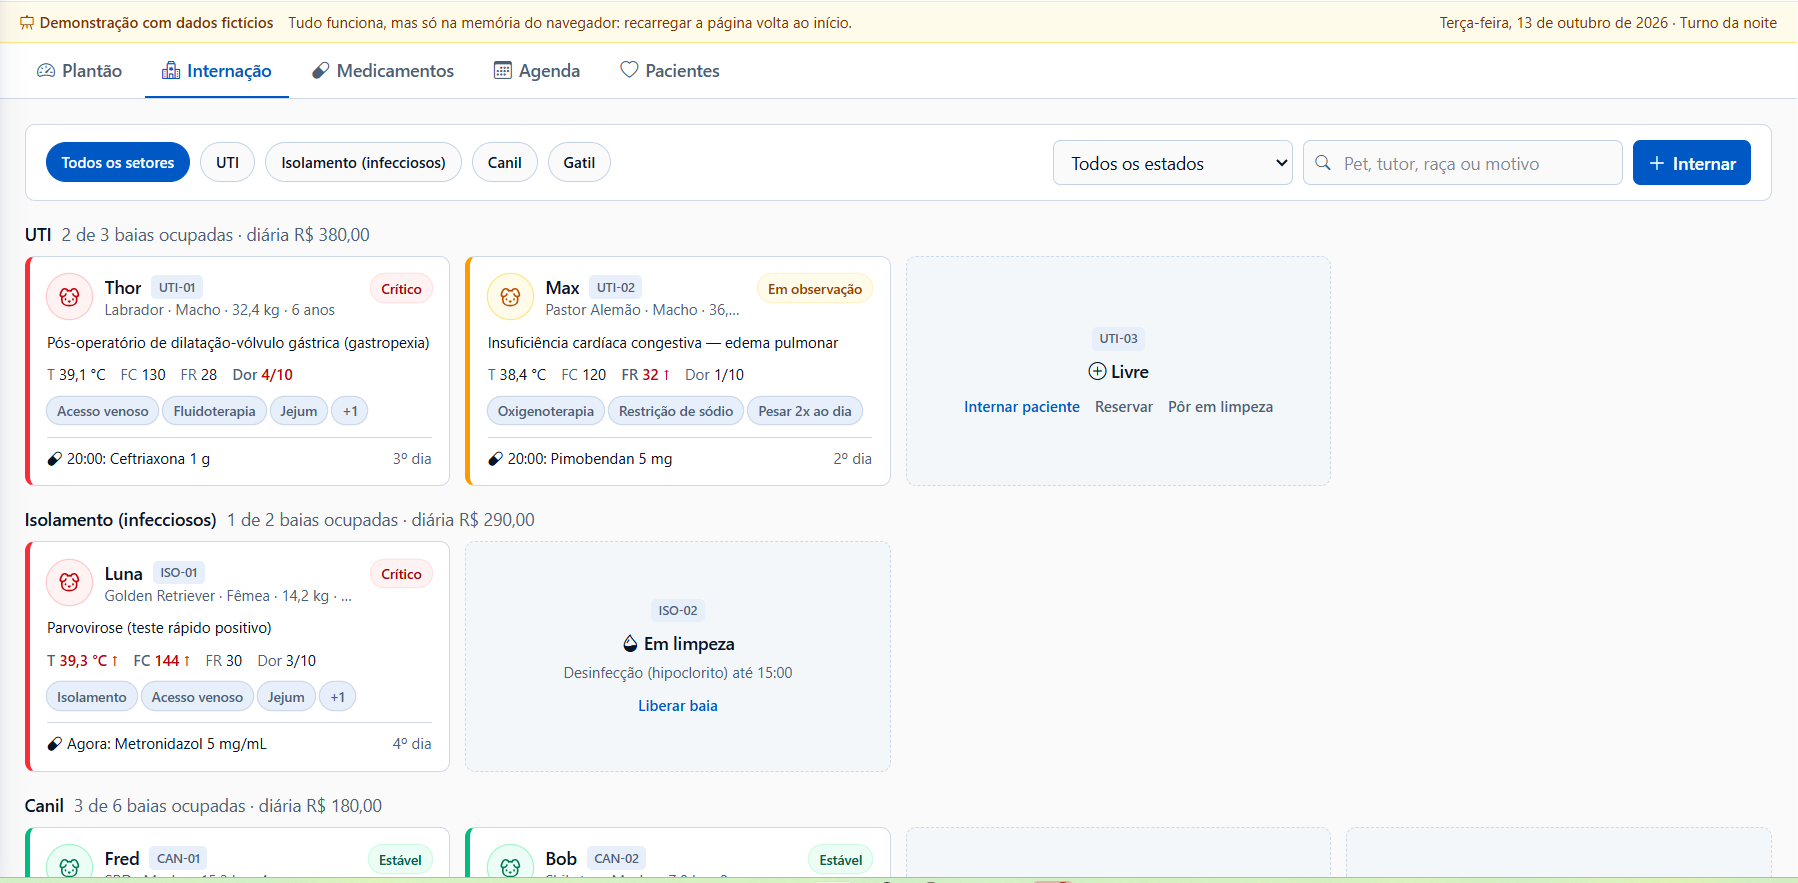This screenshot has width=1798, height=883.
Task: Filter the list by UTI sector
Action: point(228,162)
